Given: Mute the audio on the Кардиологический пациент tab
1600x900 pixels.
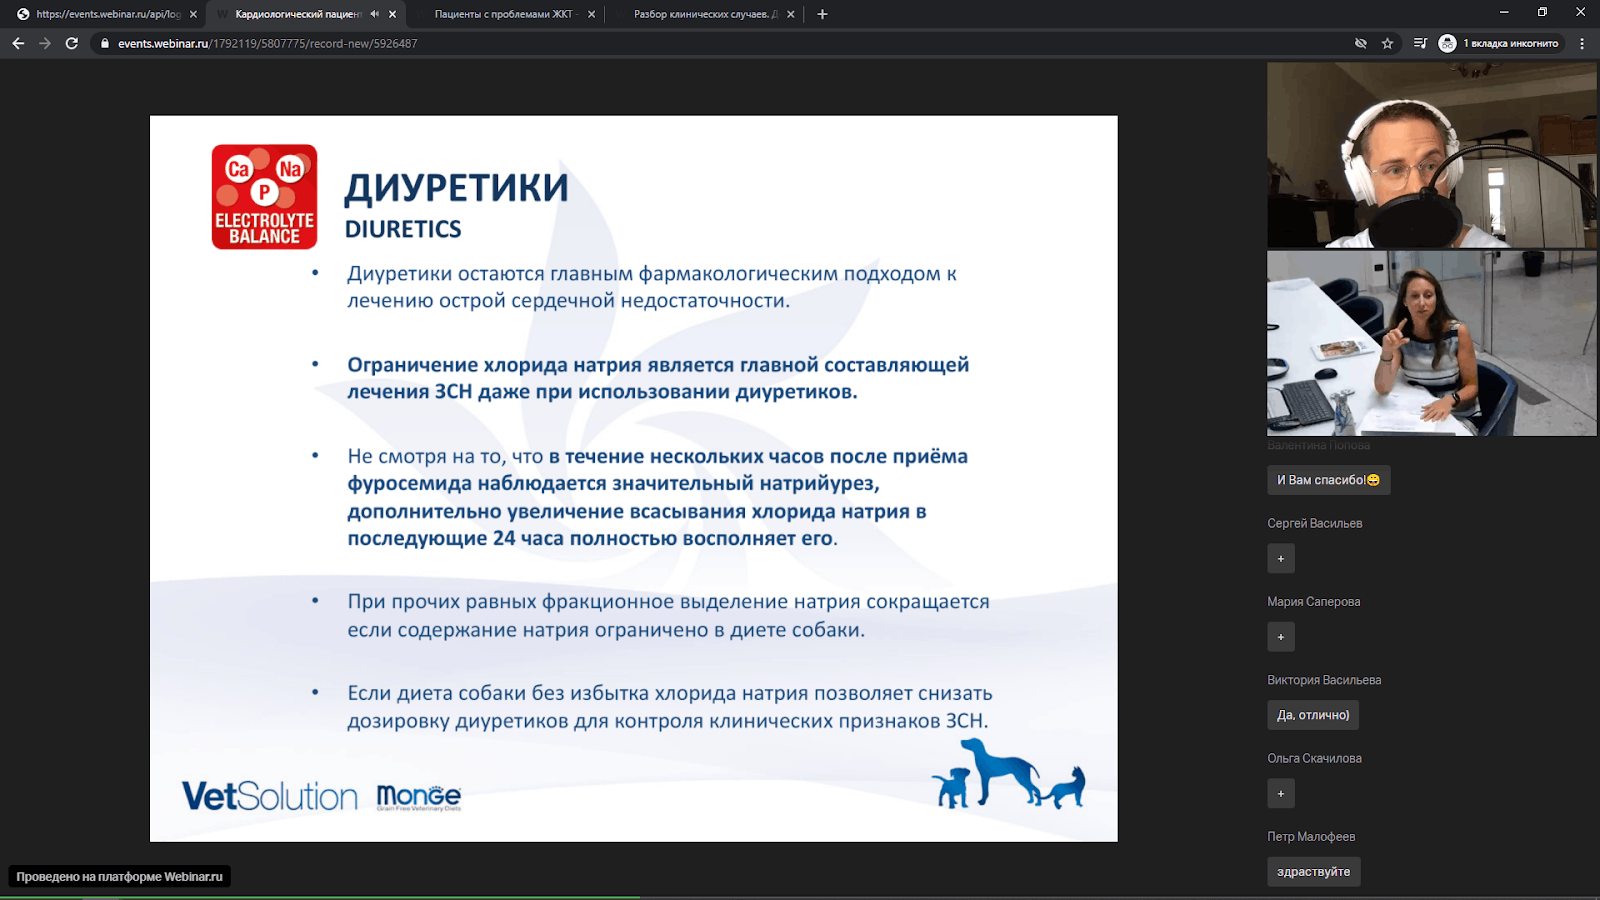Looking at the screenshot, I should coord(374,14).
